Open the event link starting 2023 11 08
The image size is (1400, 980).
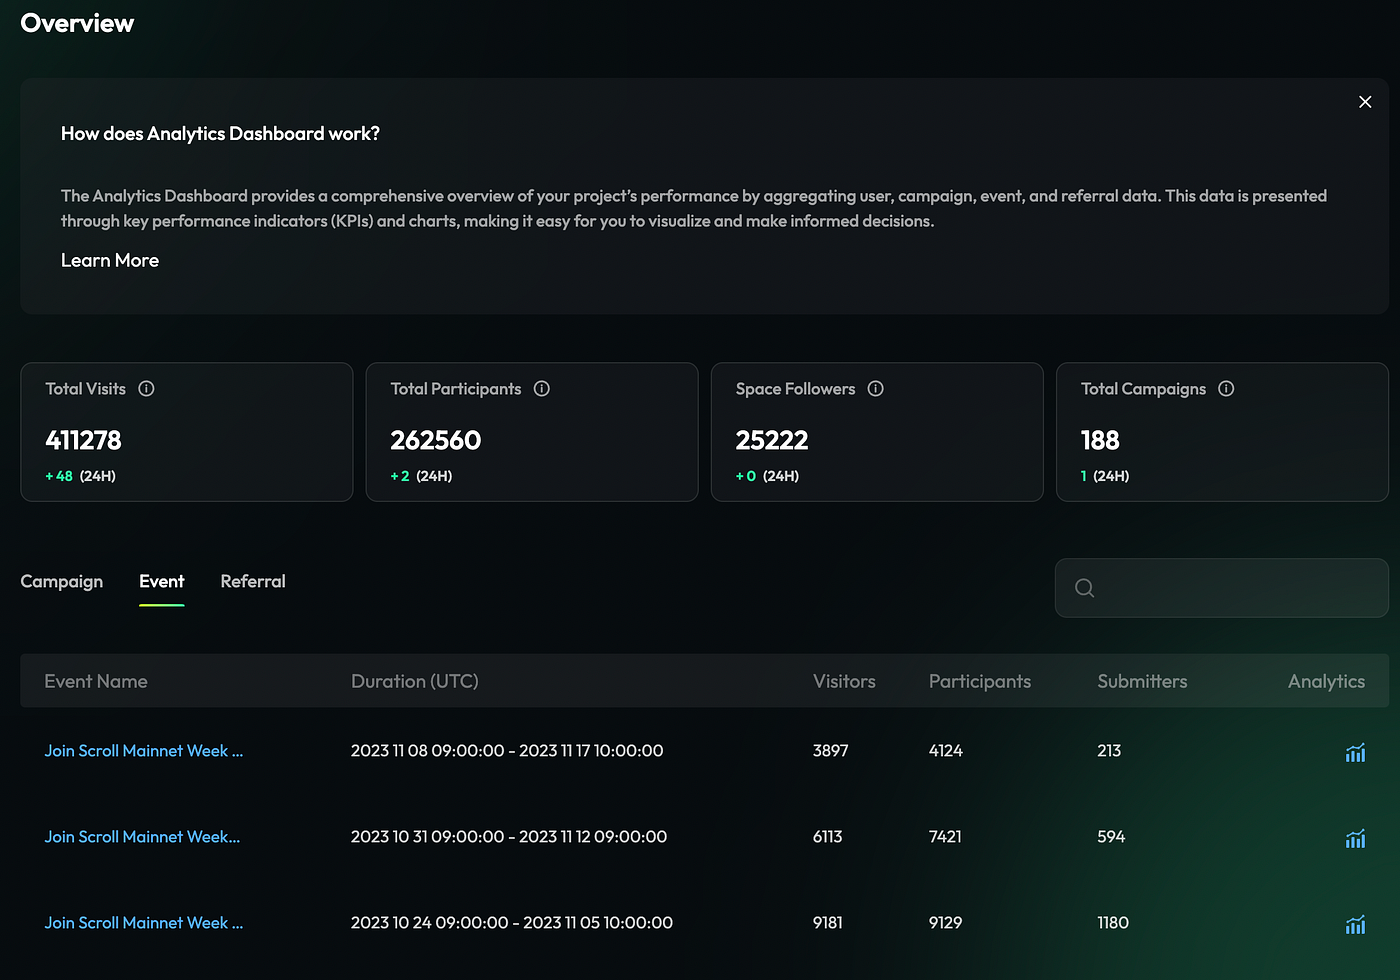(x=144, y=751)
